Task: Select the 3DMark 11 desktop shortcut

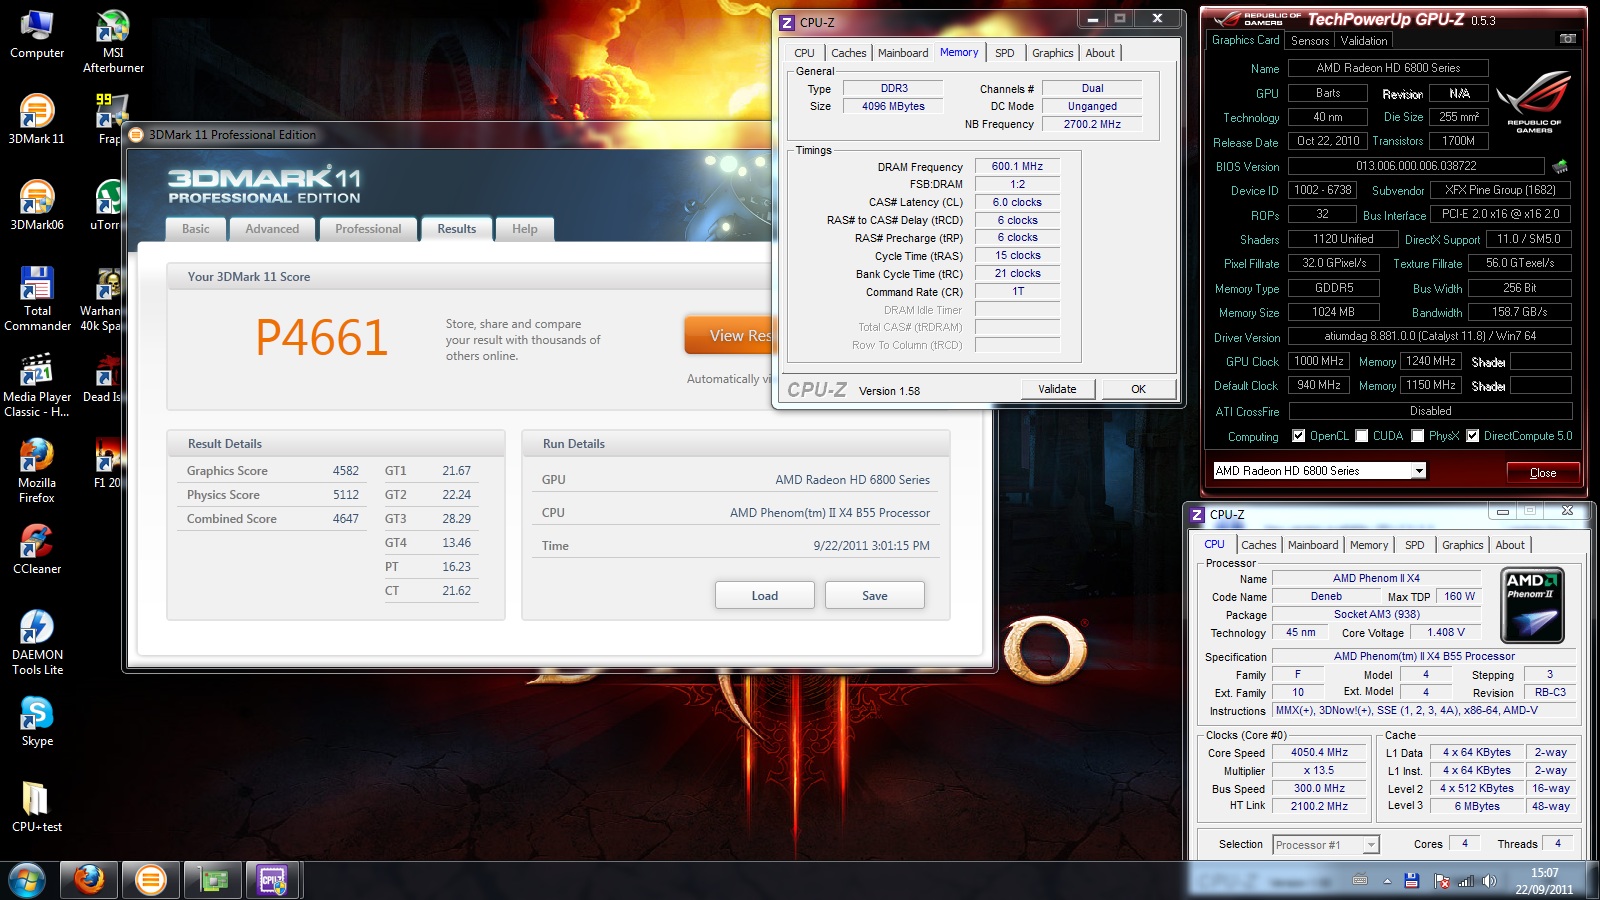Action: click(37, 120)
